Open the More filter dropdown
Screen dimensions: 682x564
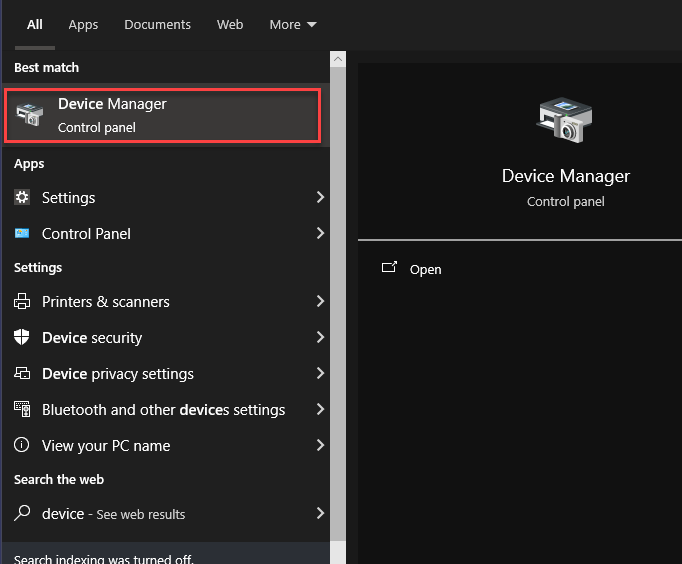(x=292, y=25)
